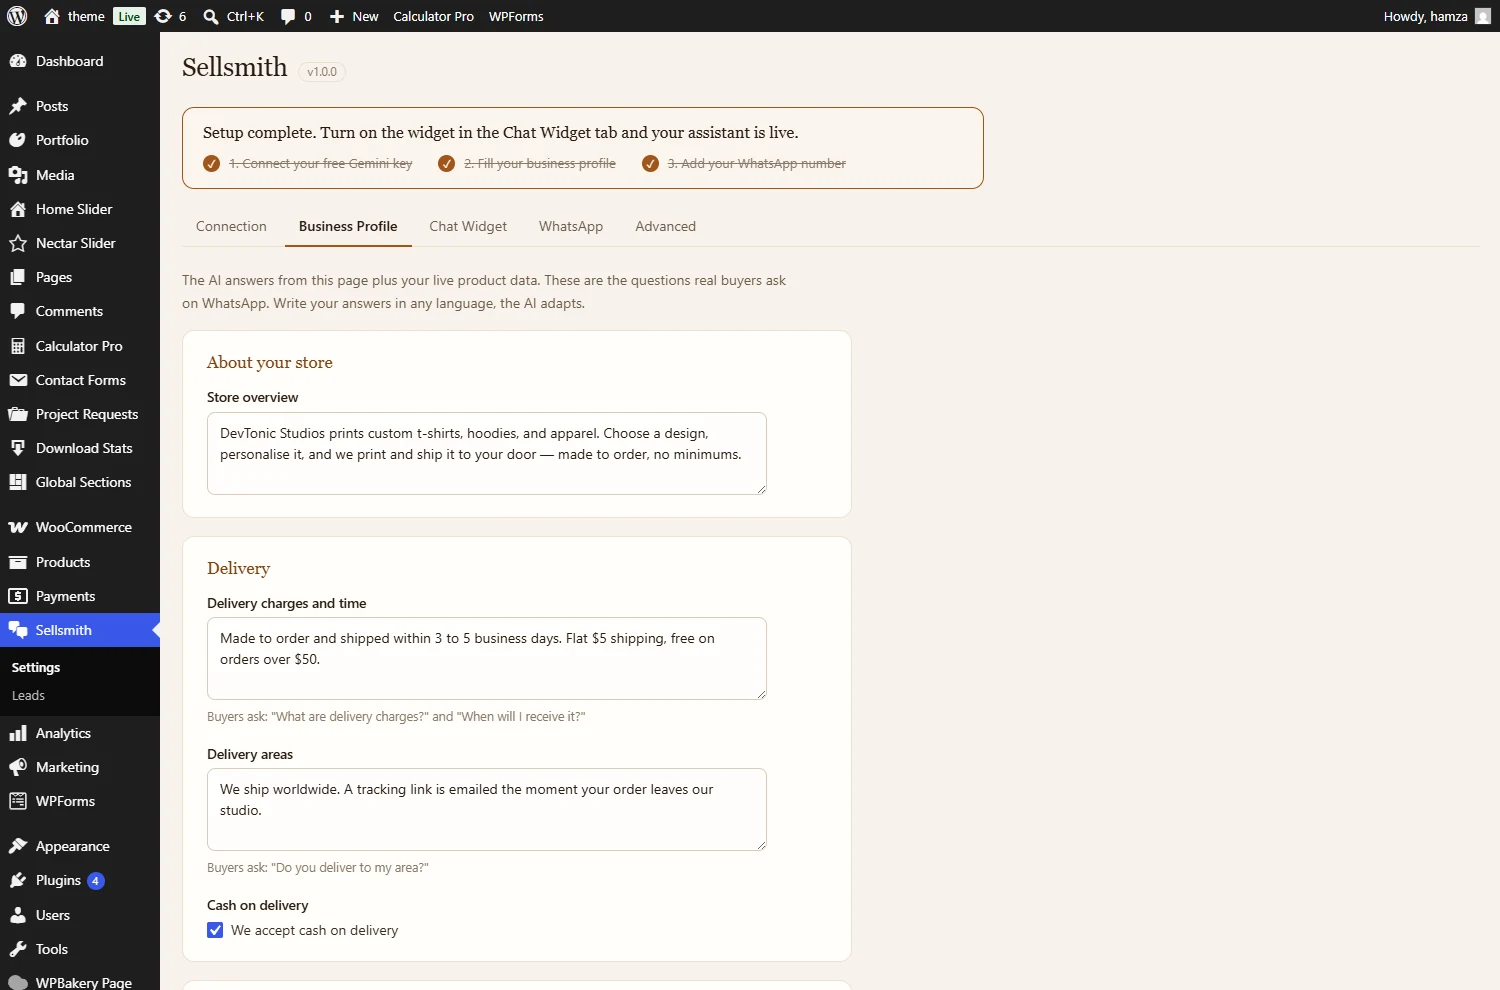Click the Sellsmith sidebar menu item
The height and width of the screenshot is (990, 1500).
coord(80,630)
